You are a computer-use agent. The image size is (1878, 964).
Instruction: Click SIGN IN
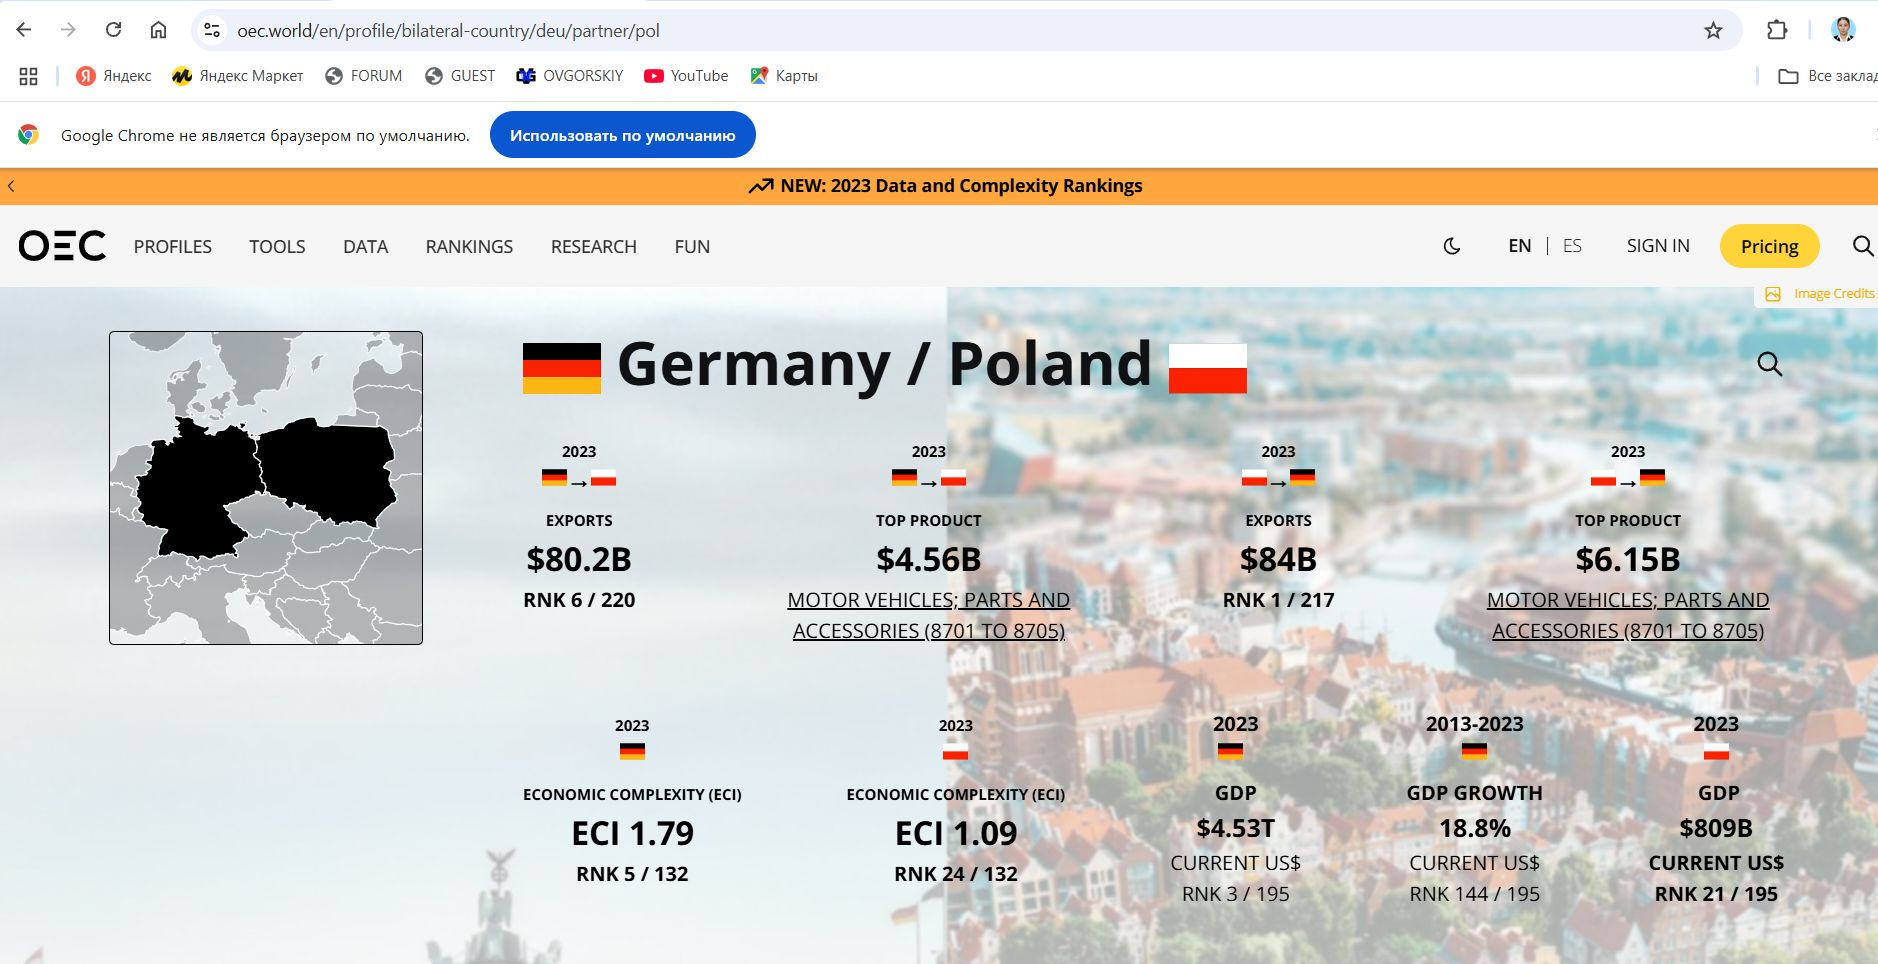point(1658,246)
